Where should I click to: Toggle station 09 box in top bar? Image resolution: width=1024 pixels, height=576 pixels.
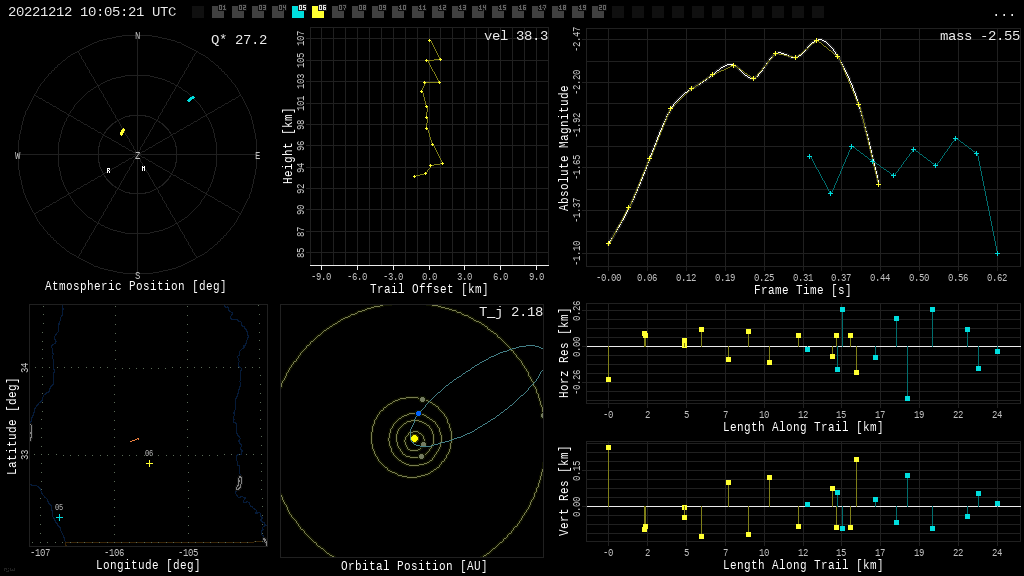(377, 12)
